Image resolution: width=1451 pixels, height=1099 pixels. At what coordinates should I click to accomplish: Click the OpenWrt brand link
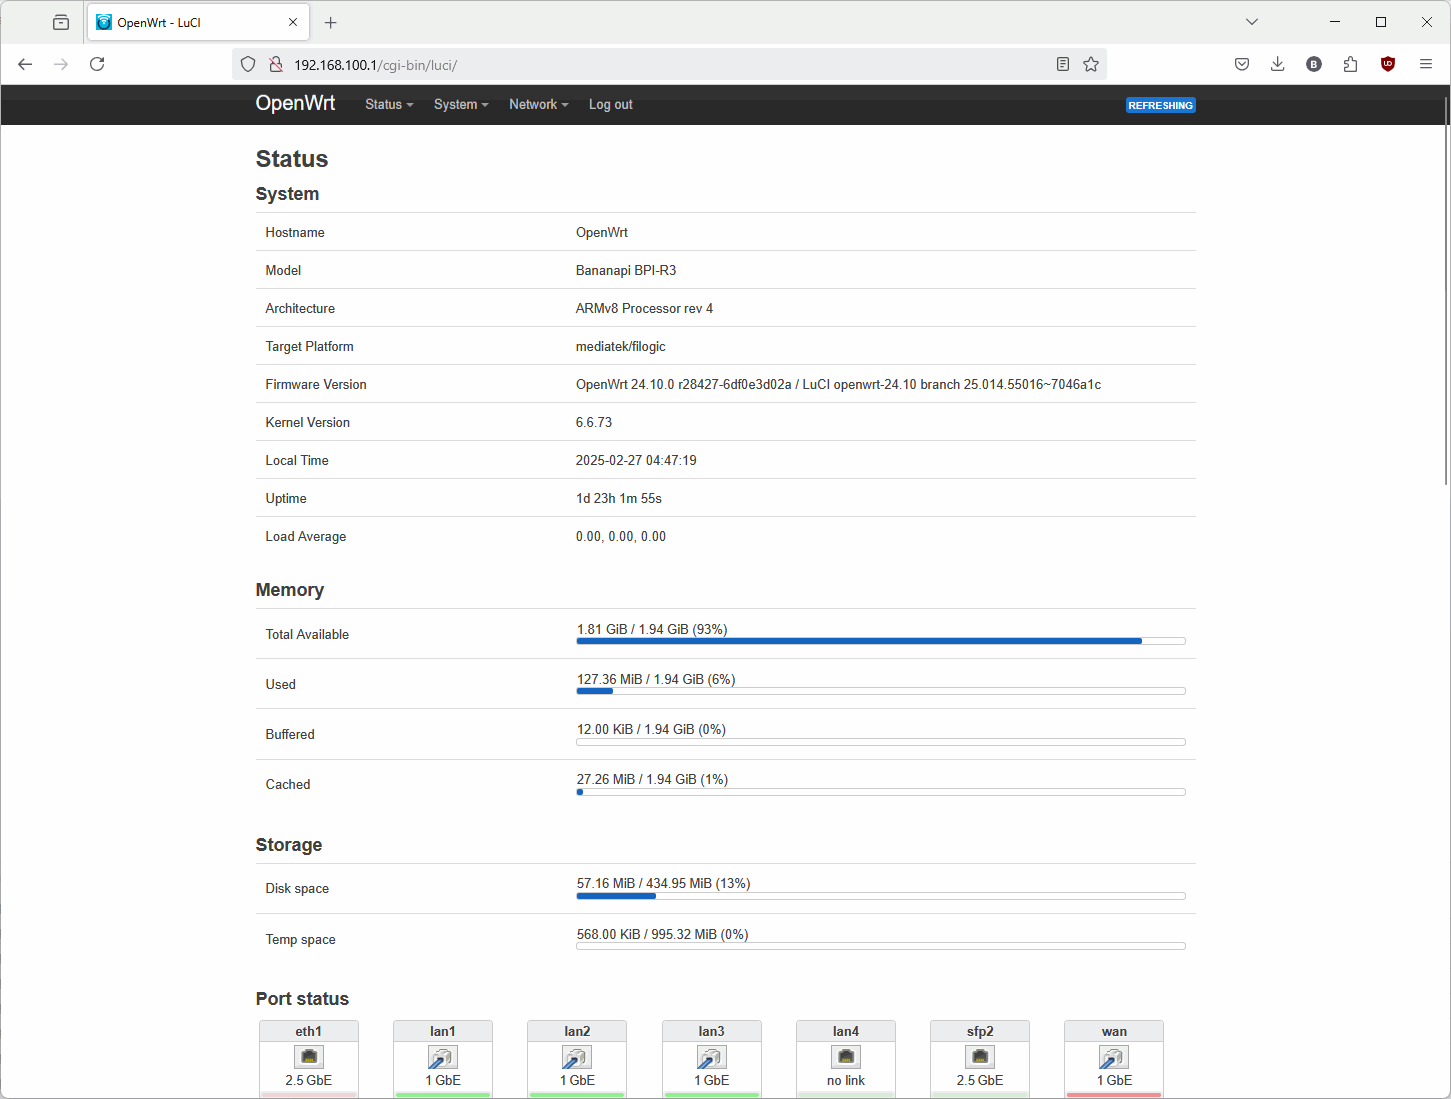[x=295, y=103]
